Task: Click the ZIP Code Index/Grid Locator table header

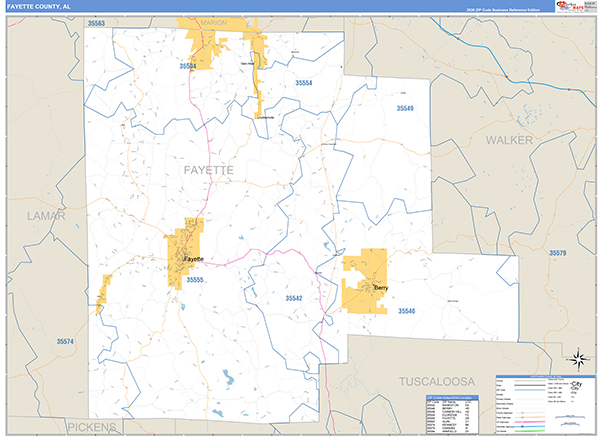Action: (452, 398)
